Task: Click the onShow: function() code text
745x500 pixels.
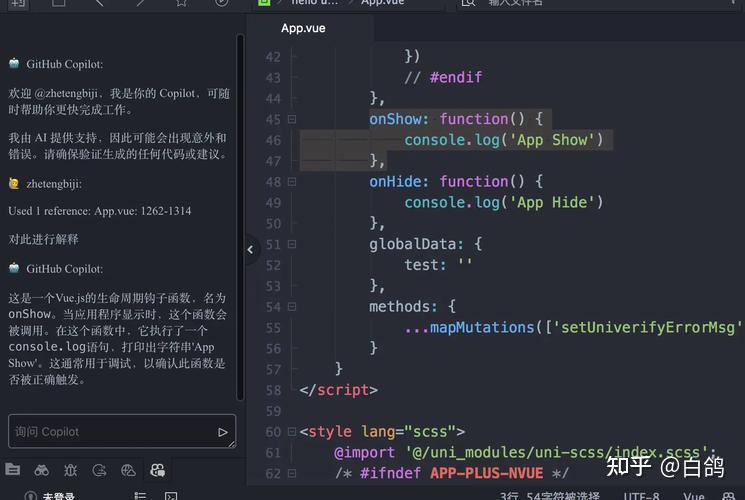Action: 456,119
